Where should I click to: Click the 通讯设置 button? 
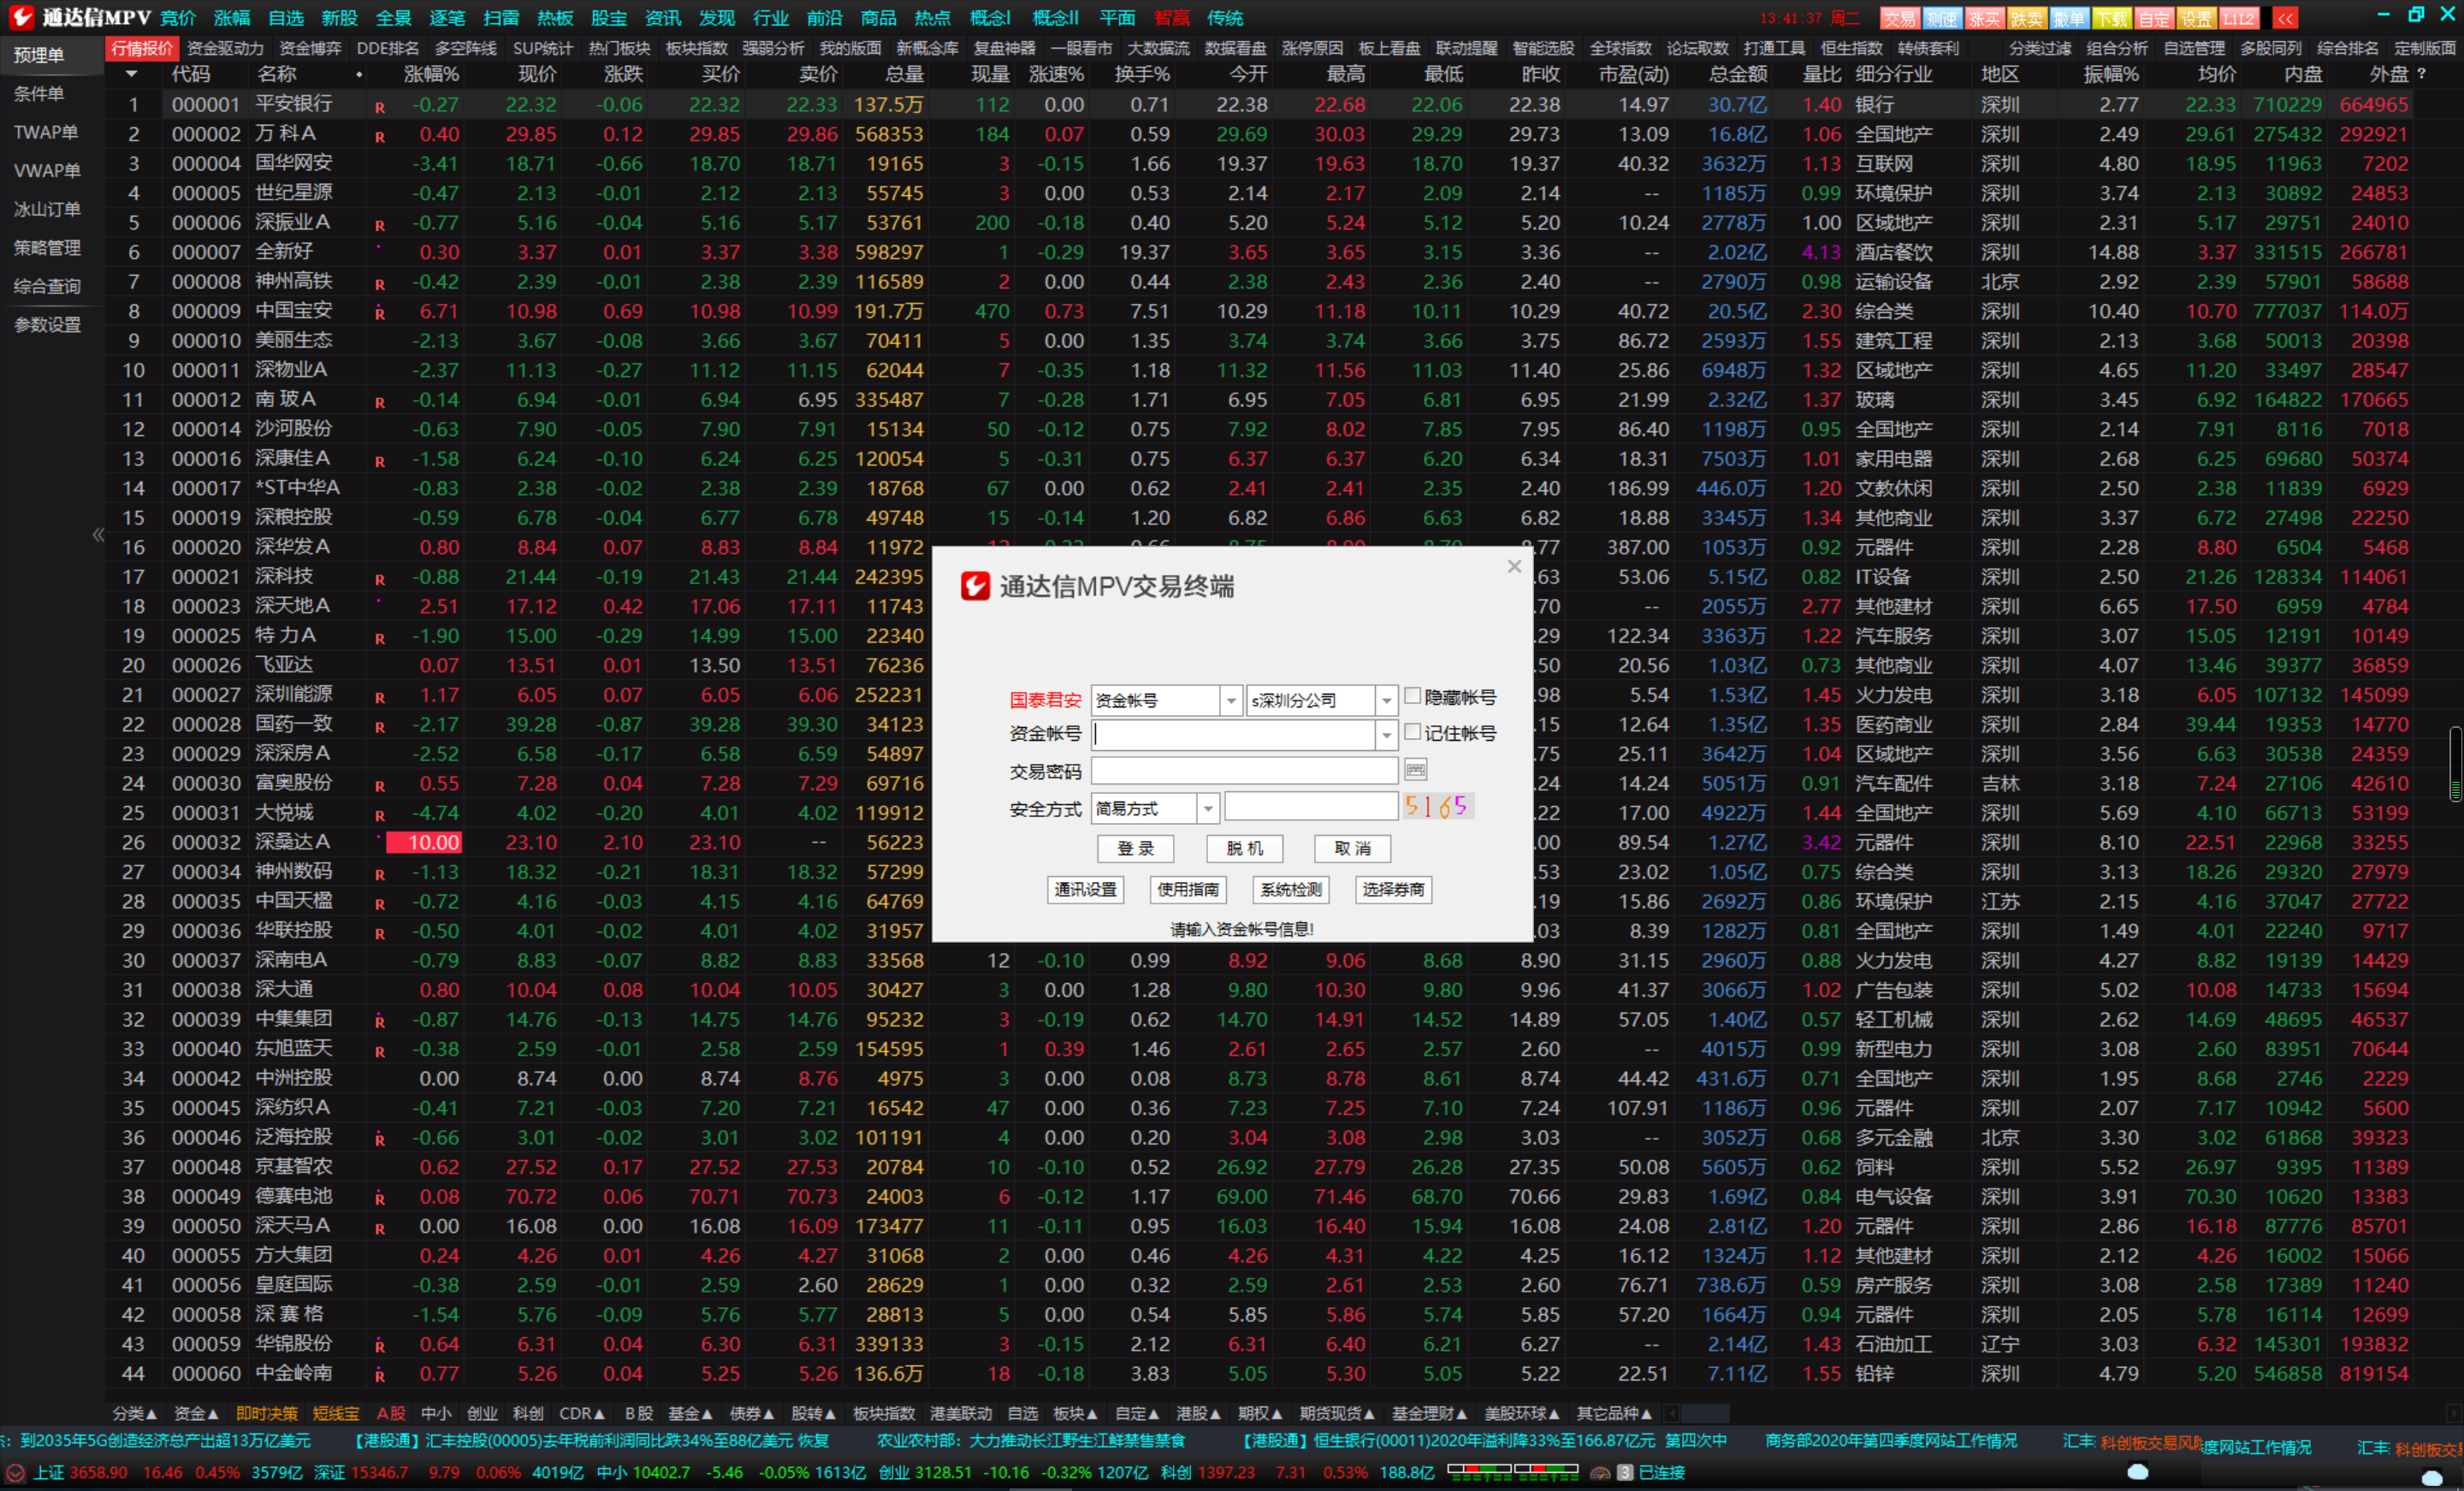pos(1085,889)
